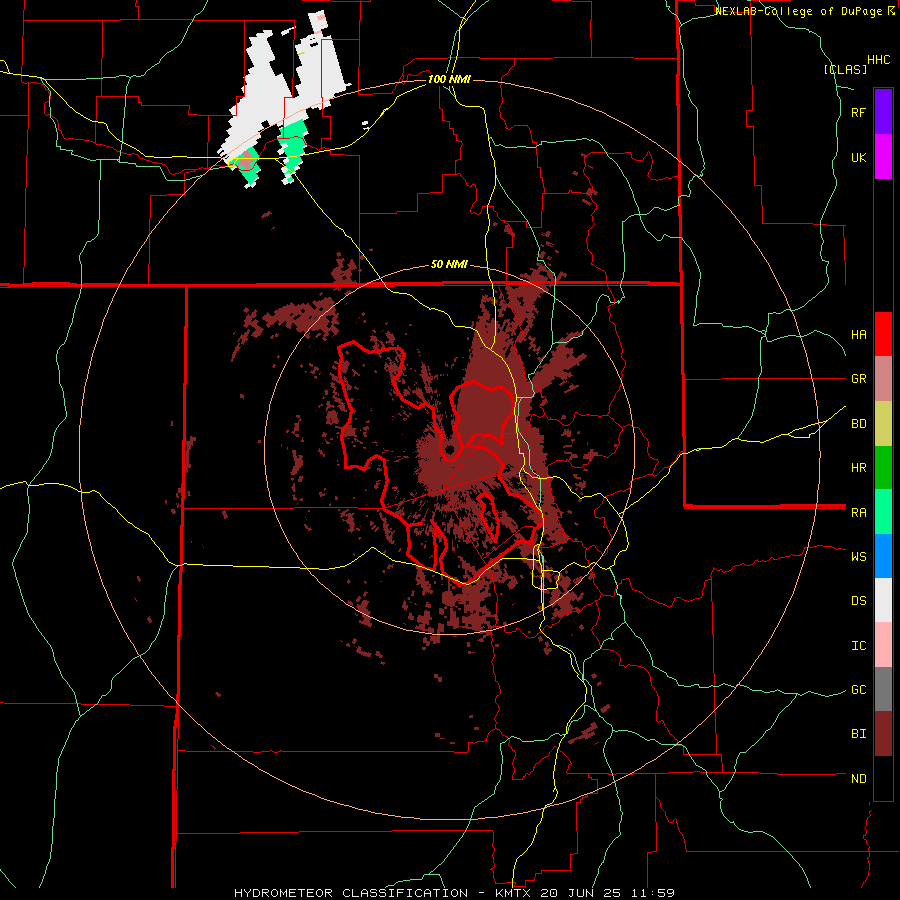
Task: Click the ND legend label
Action: tap(858, 779)
